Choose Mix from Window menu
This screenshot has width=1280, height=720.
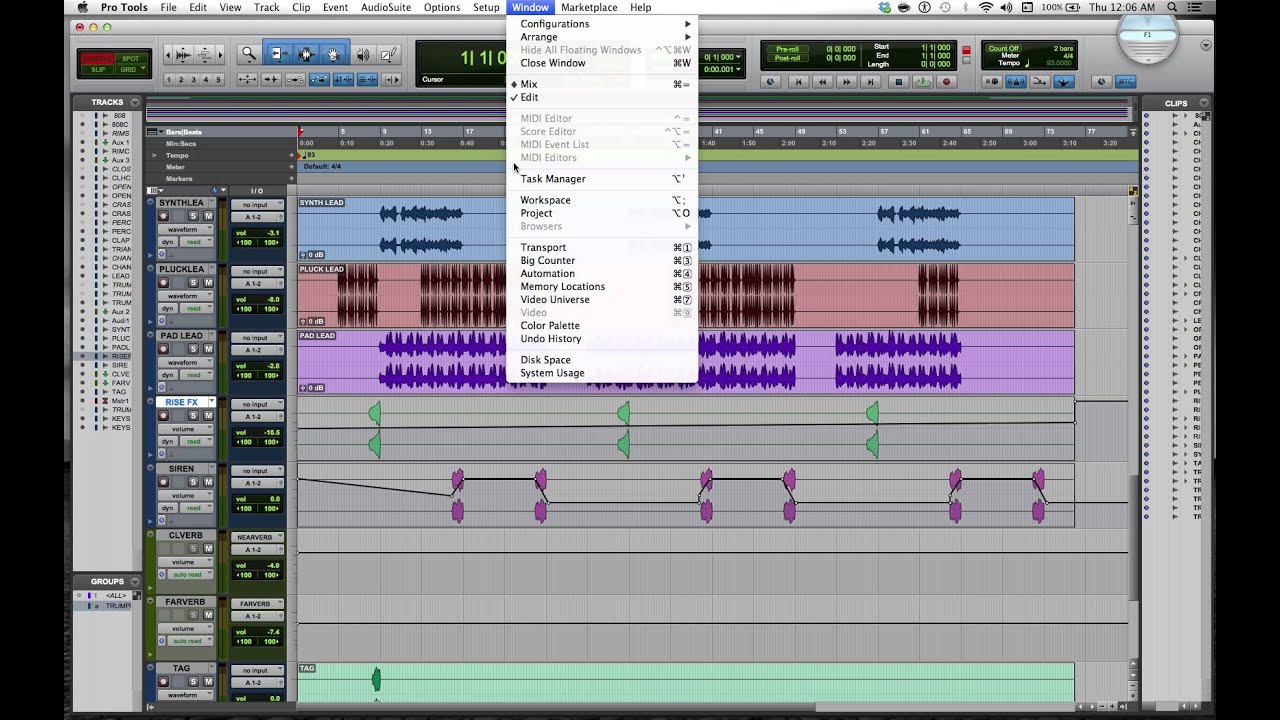[x=601, y=84]
